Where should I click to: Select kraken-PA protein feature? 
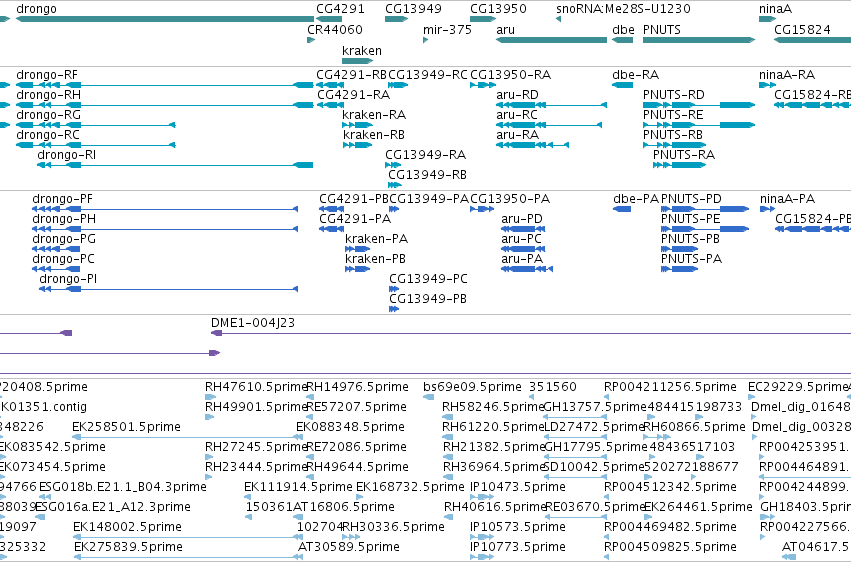(358, 249)
